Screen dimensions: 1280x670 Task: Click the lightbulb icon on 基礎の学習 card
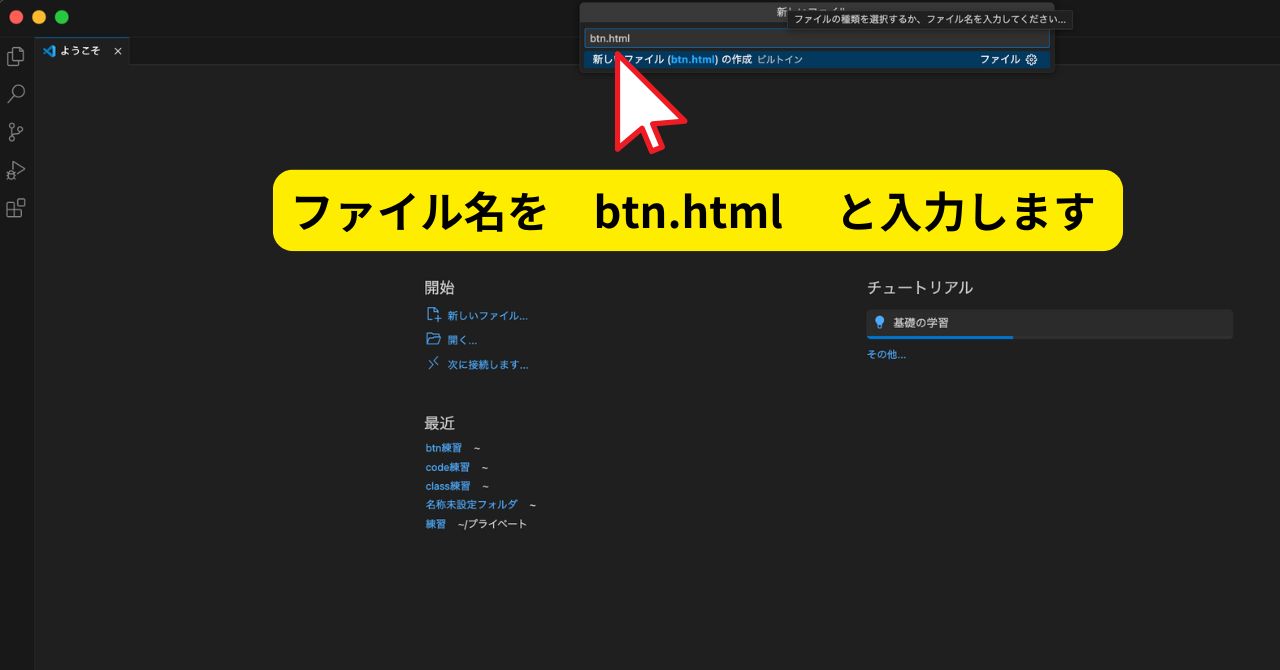(881, 323)
